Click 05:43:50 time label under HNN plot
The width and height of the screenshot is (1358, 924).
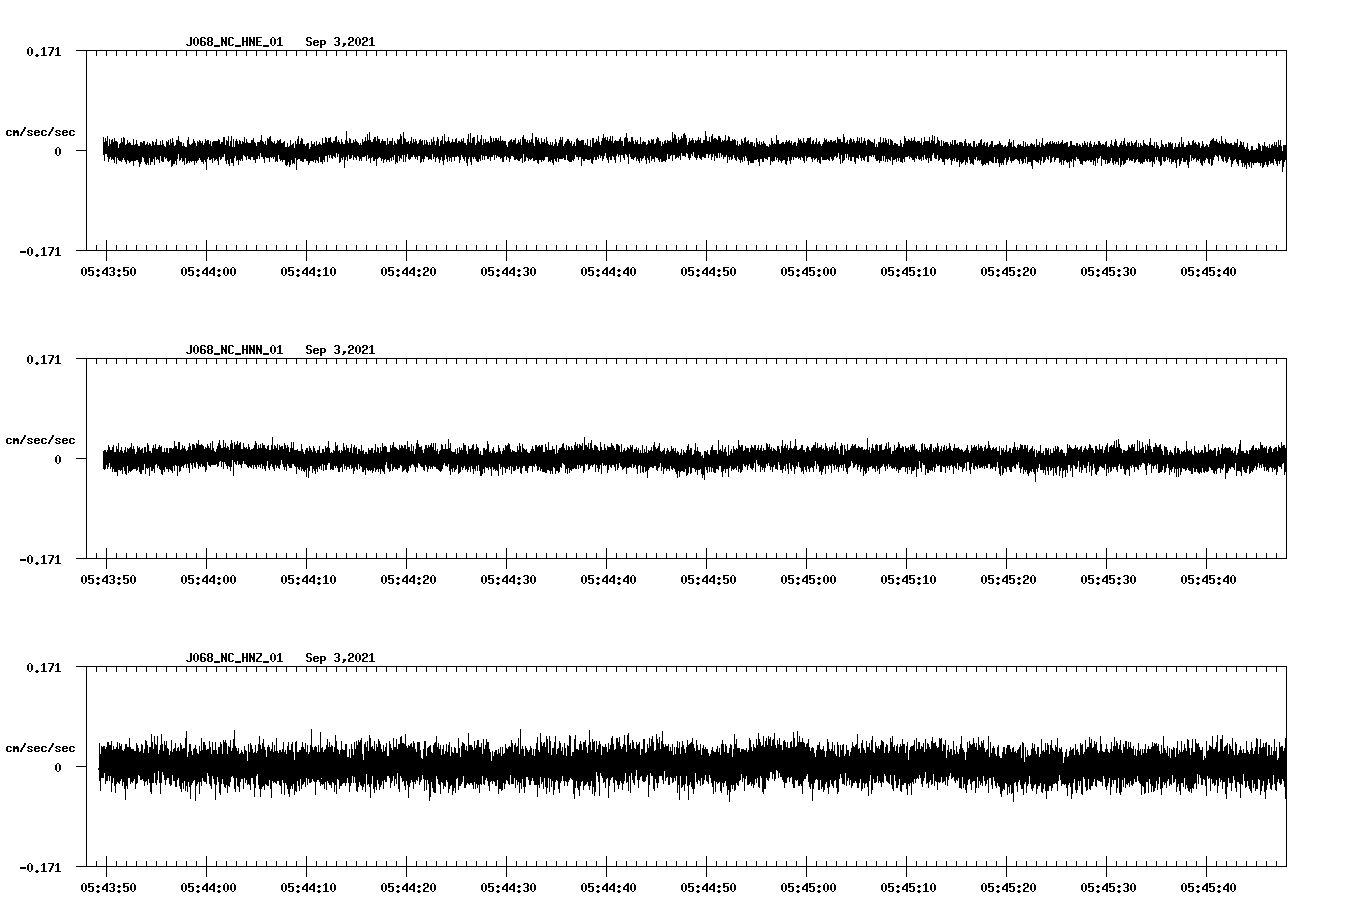tap(108, 580)
